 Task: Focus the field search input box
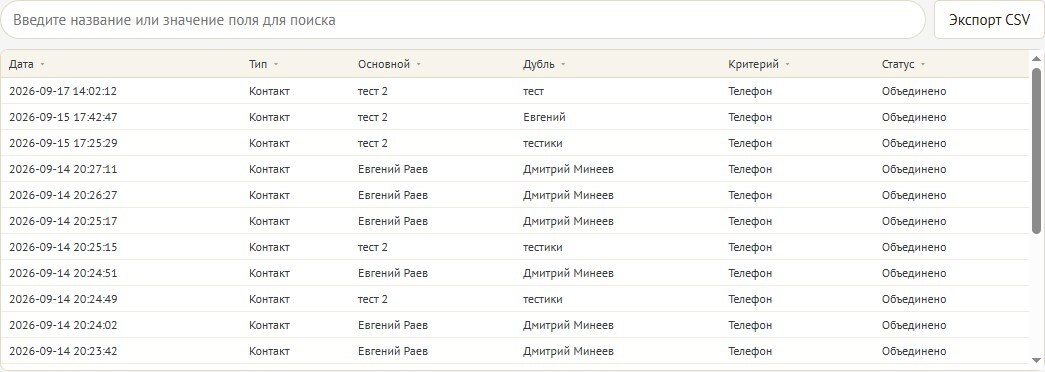[x=463, y=20]
